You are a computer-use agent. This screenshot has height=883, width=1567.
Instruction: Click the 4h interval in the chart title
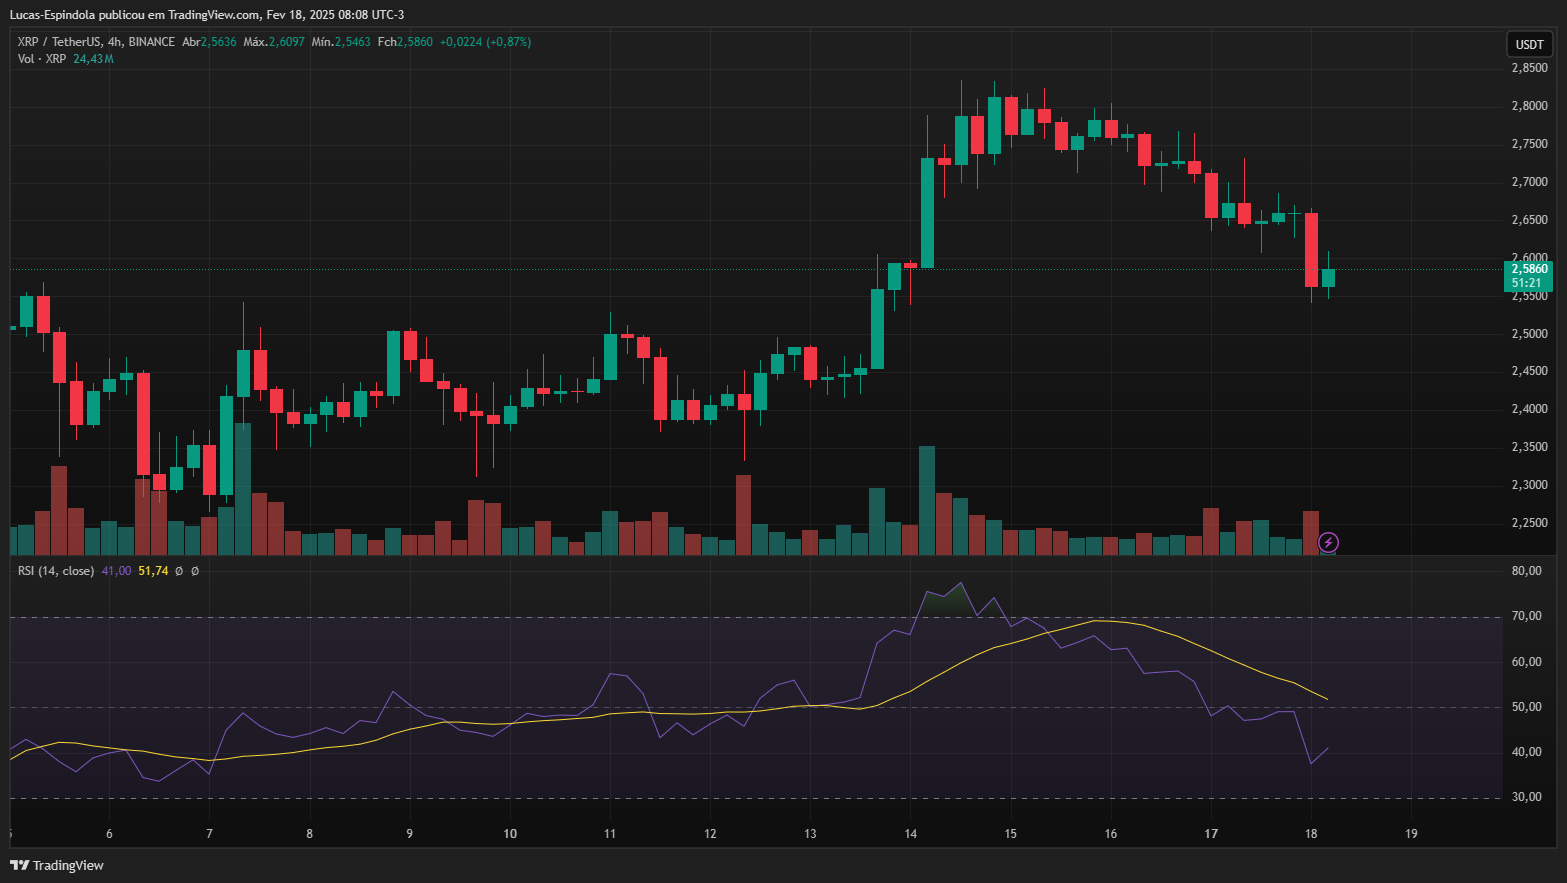114,42
